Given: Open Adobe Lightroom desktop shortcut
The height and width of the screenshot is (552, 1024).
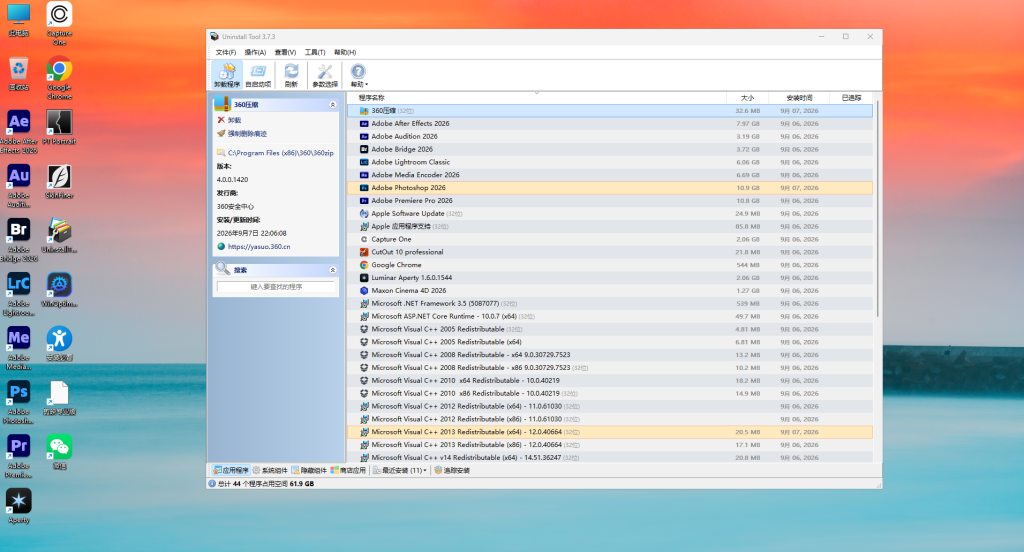Looking at the screenshot, I should pos(18,295).
